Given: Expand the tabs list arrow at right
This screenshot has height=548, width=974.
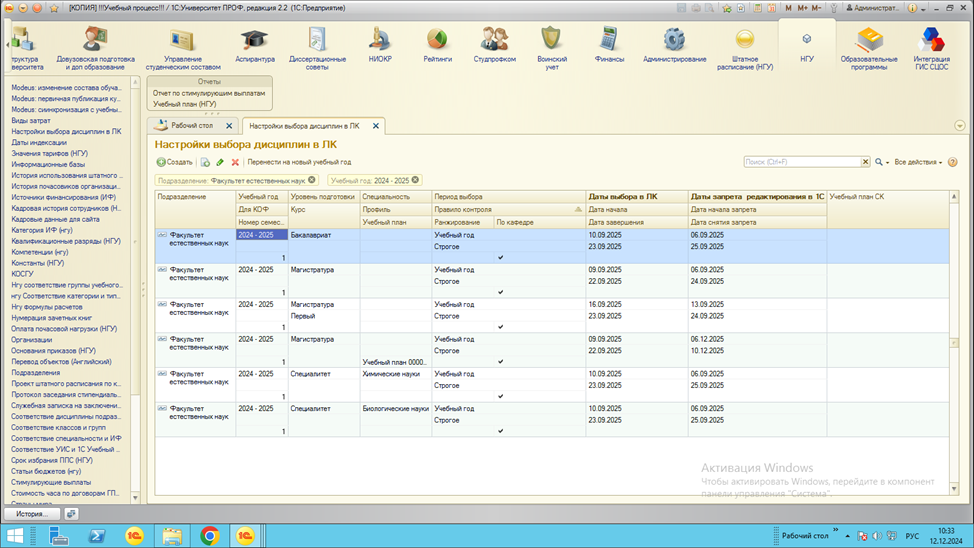Looking at the screenshot, I should [x=960, y=126].
